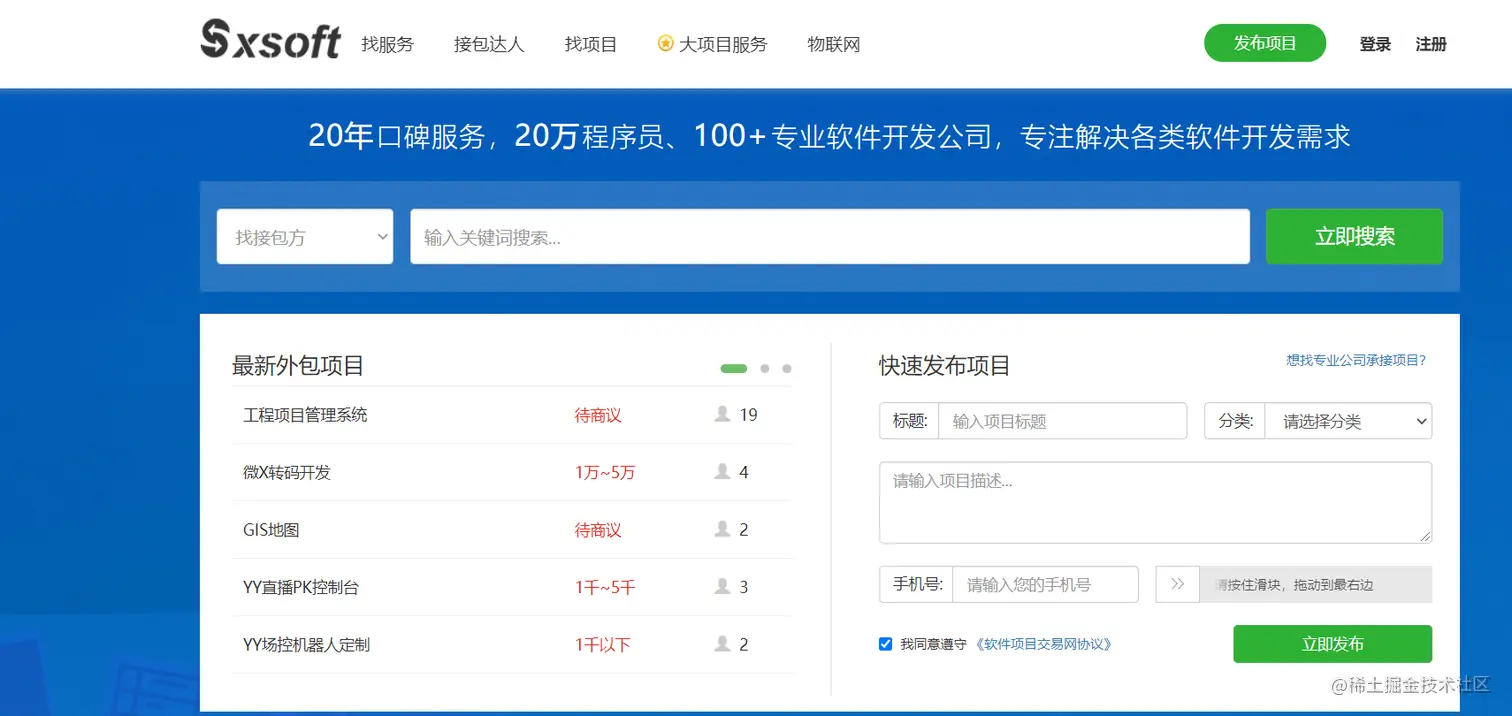The width and height of the screenshot is (1512, 716).
Task: Open the YY场控机器人定制 project
Action: [x=306, y=644]
